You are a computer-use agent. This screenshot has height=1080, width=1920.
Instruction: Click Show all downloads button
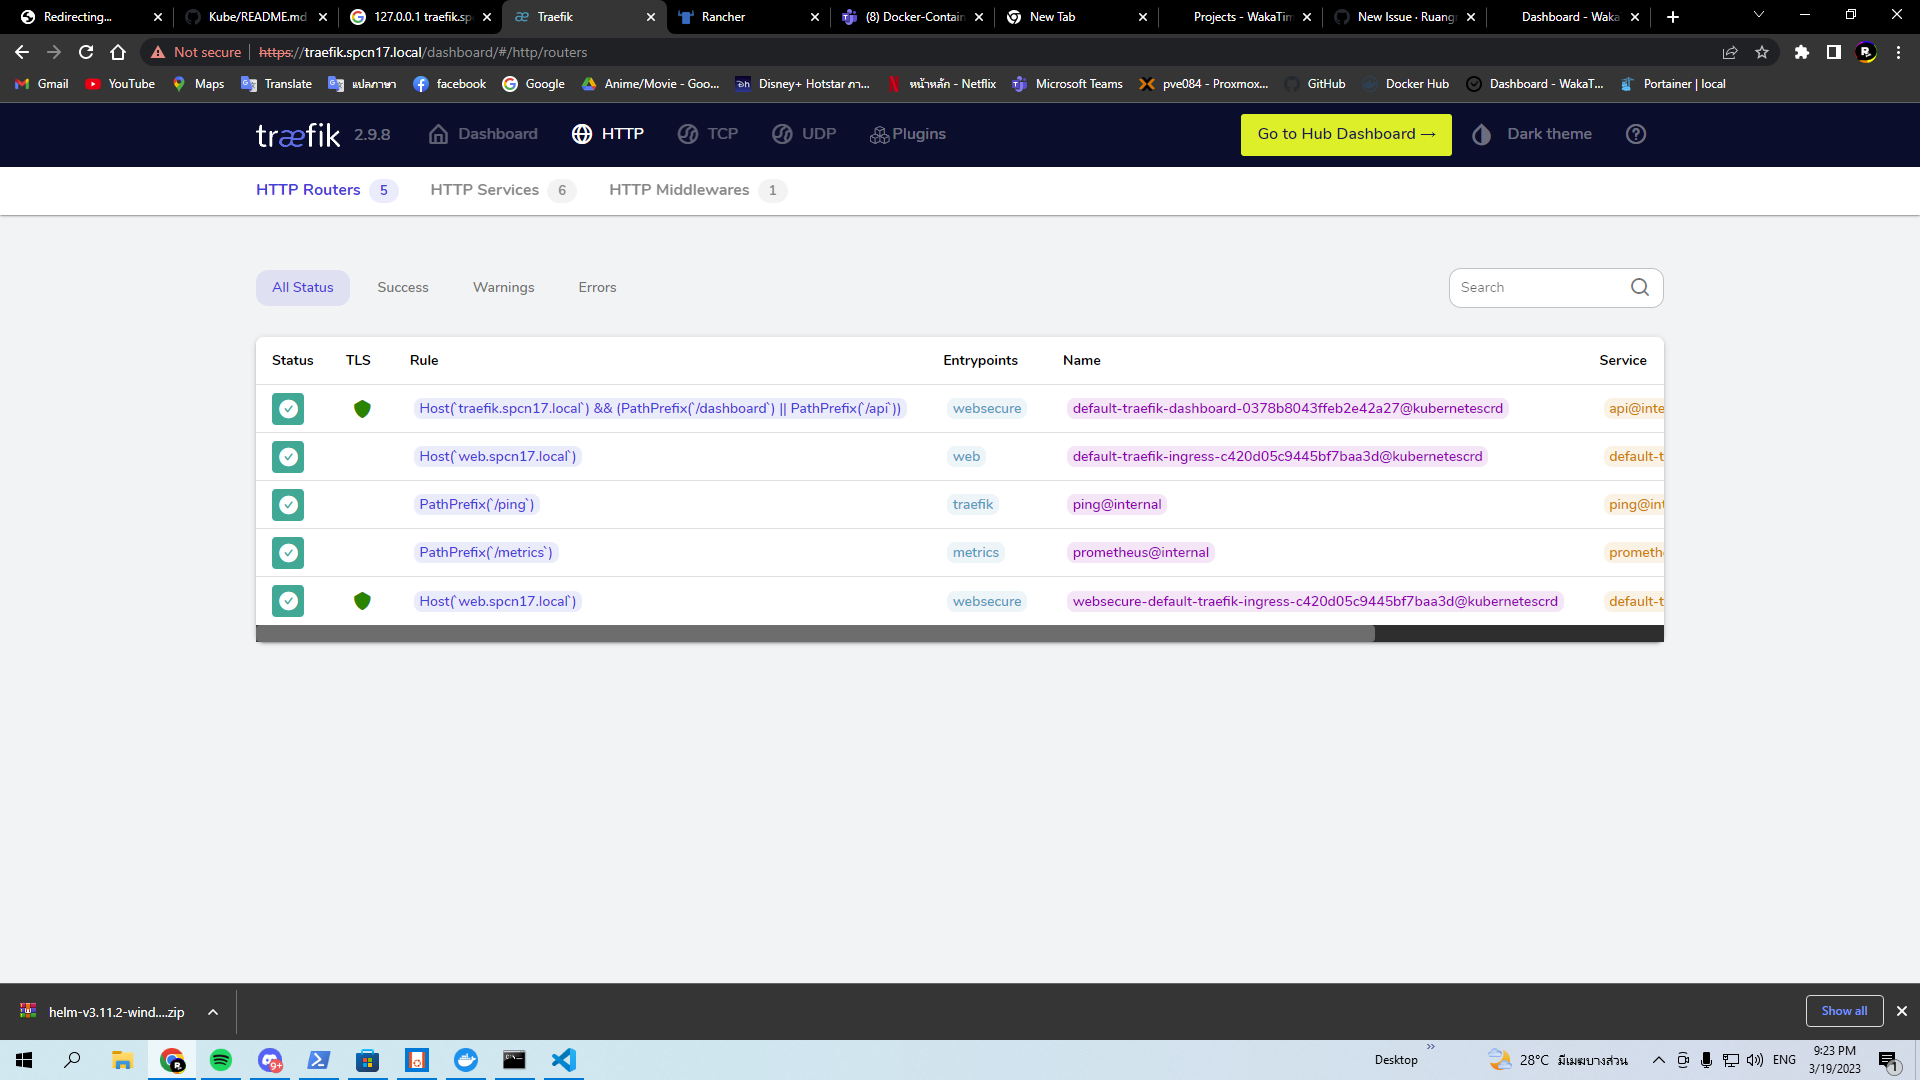coord(1844,1011)
